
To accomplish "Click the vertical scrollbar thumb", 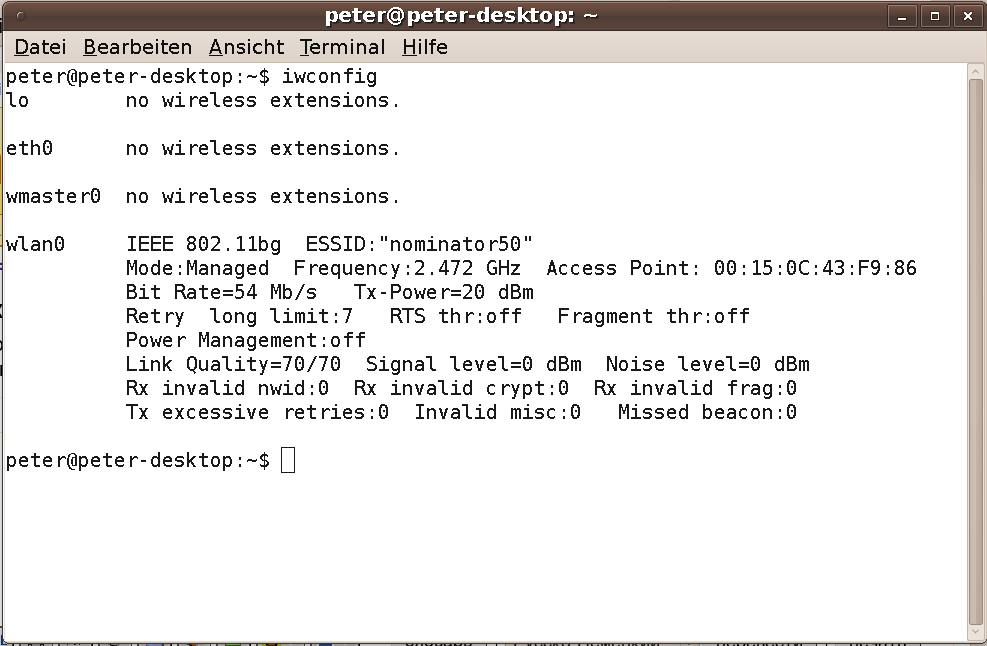I will click(x=975, y=351).
